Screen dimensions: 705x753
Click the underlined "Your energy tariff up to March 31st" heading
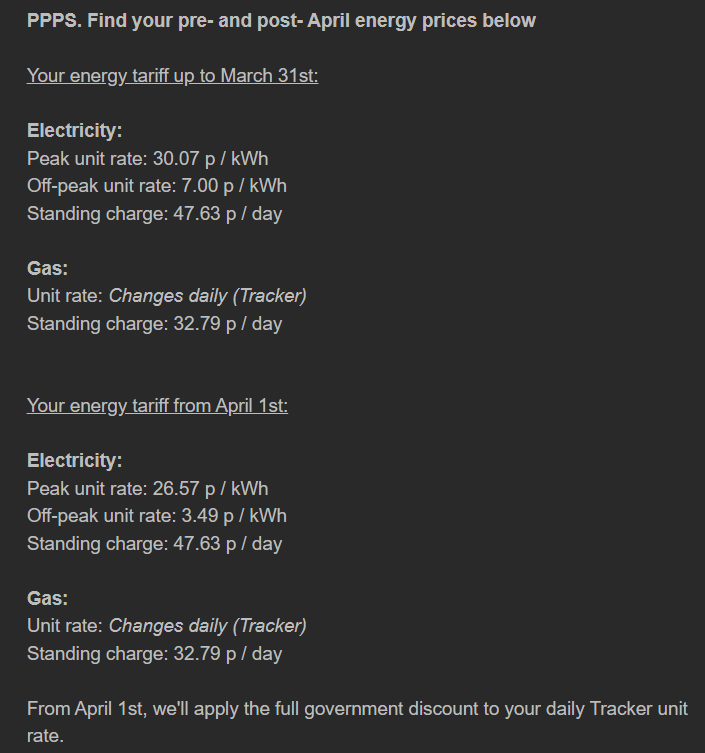coord(172,76)
